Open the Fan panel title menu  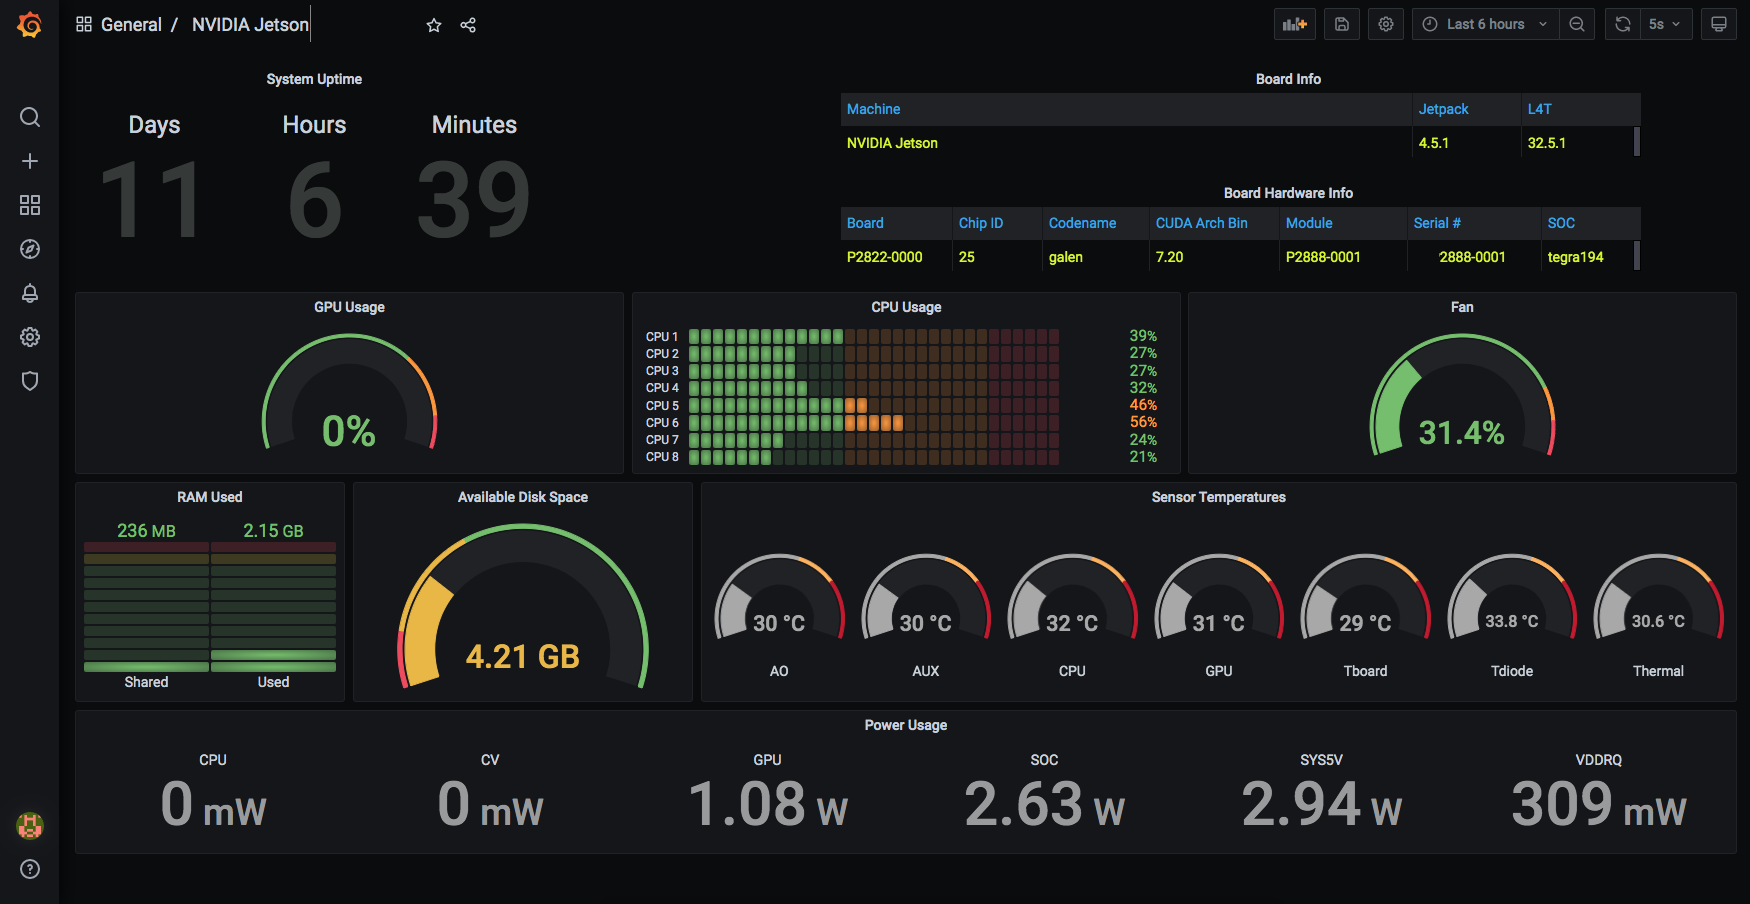[1462, 307]
